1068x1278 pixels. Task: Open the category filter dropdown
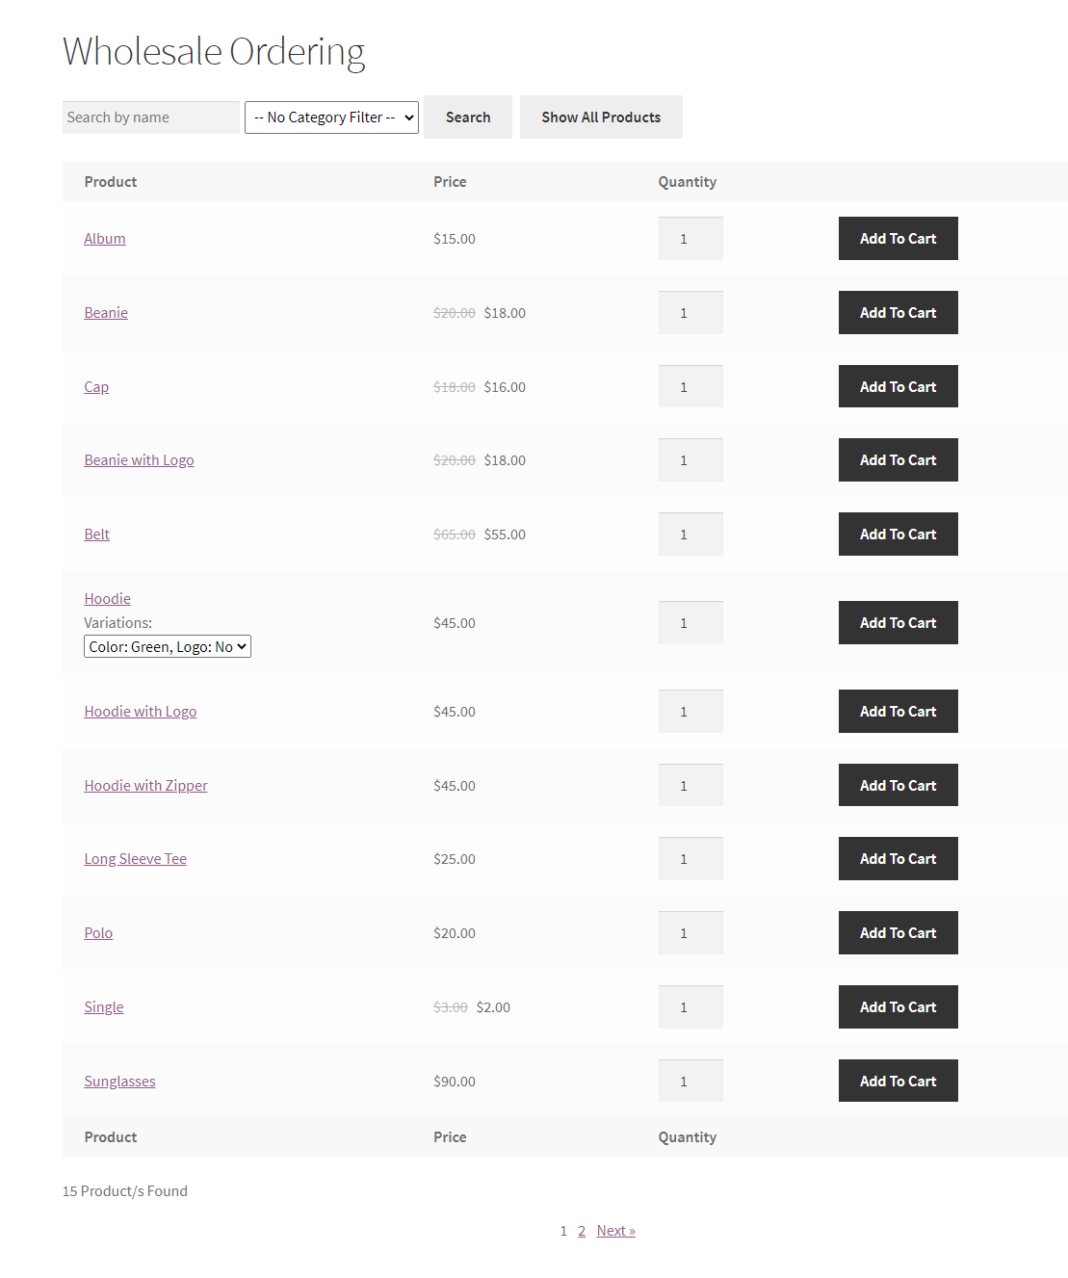pyautogui.click(x=331, y=117)
